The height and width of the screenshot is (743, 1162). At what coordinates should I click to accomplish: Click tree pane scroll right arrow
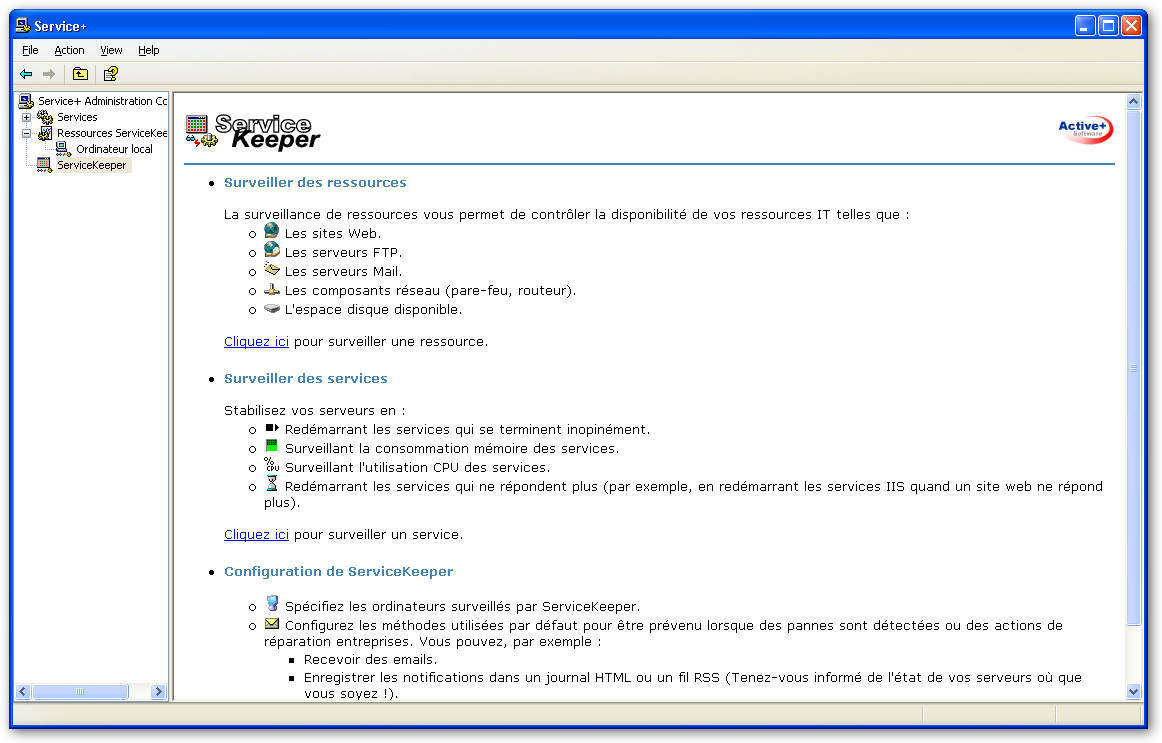[x=158, y=692]
